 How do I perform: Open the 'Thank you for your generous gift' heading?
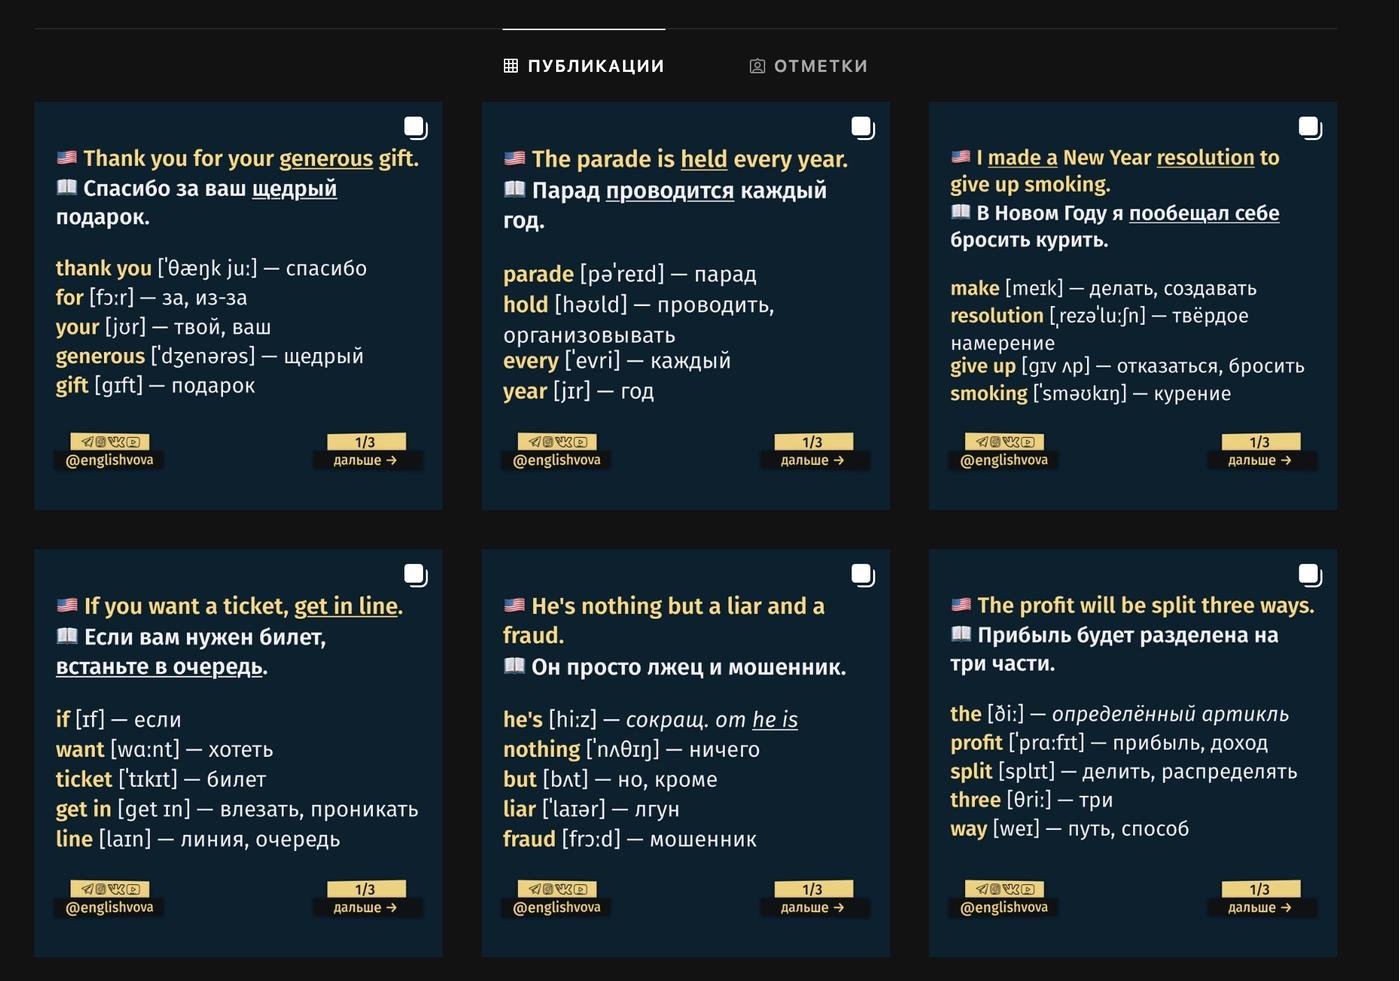point(250,158)
